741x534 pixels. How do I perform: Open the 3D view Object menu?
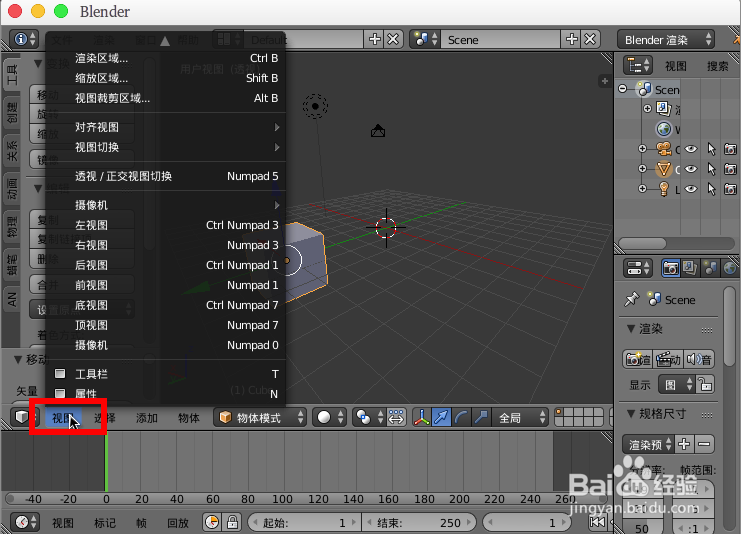pos(189,418)
